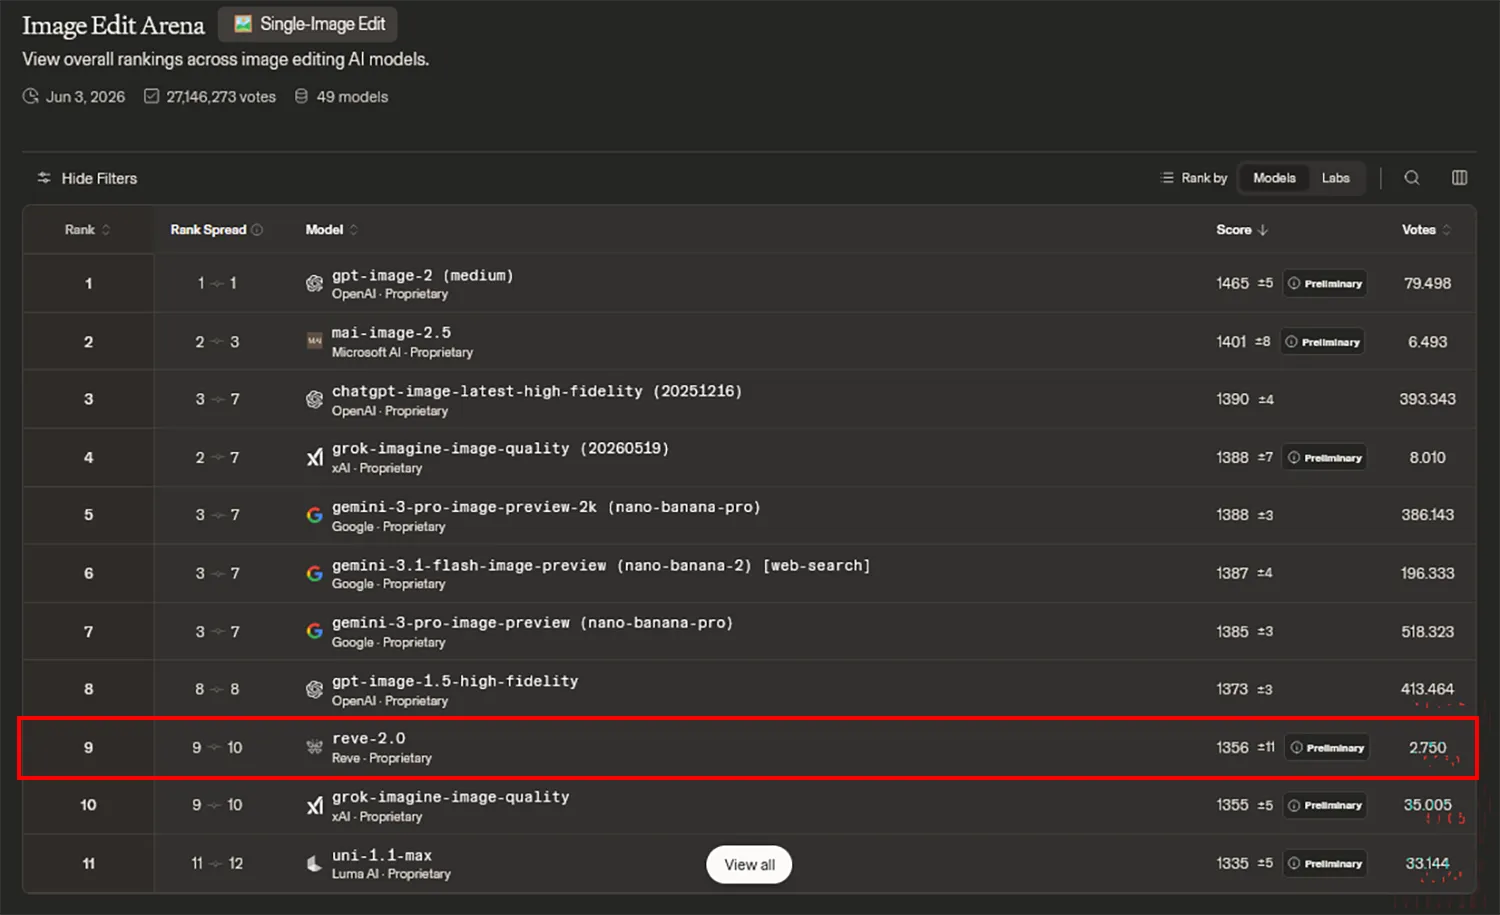
Task: Click the "27,146,273 votes" text
Action: pyautogui.click(x=221, y=97)
